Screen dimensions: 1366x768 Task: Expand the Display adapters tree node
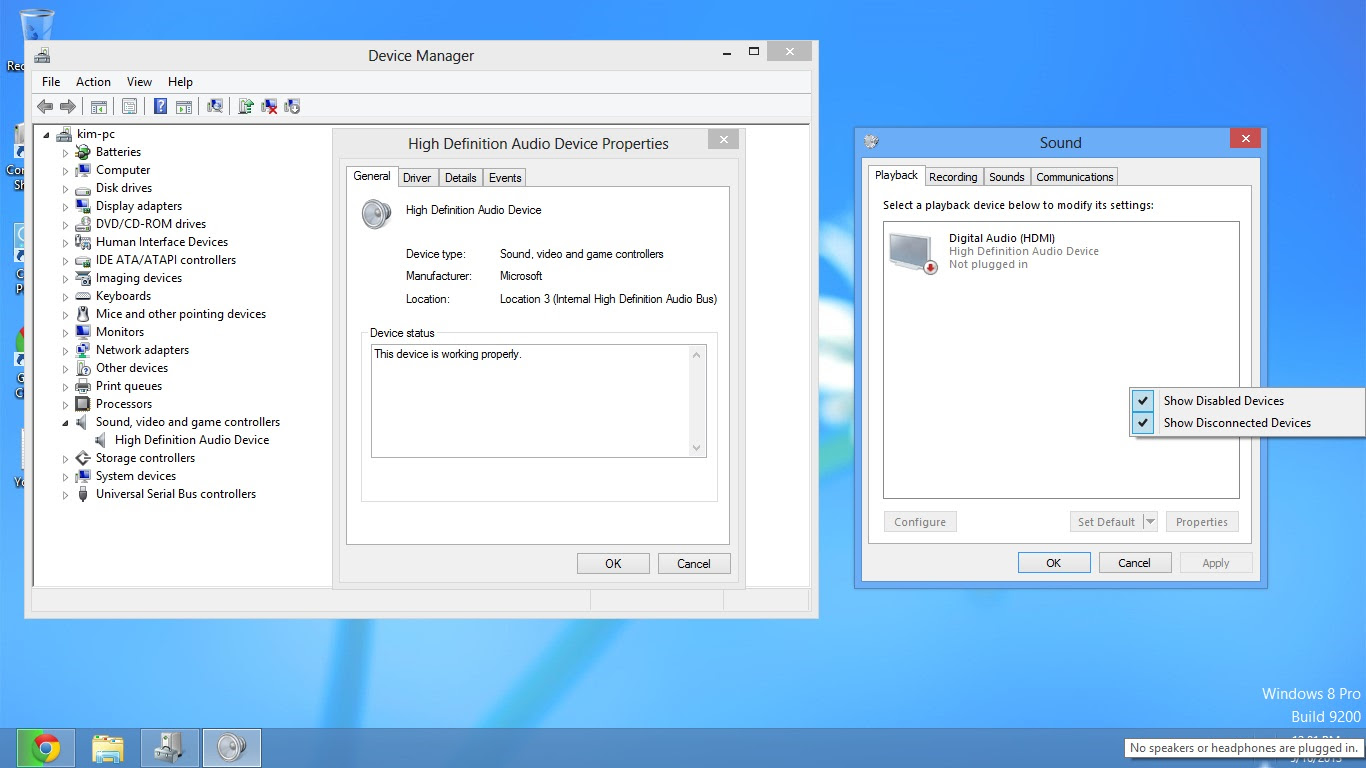click(66, 207)
